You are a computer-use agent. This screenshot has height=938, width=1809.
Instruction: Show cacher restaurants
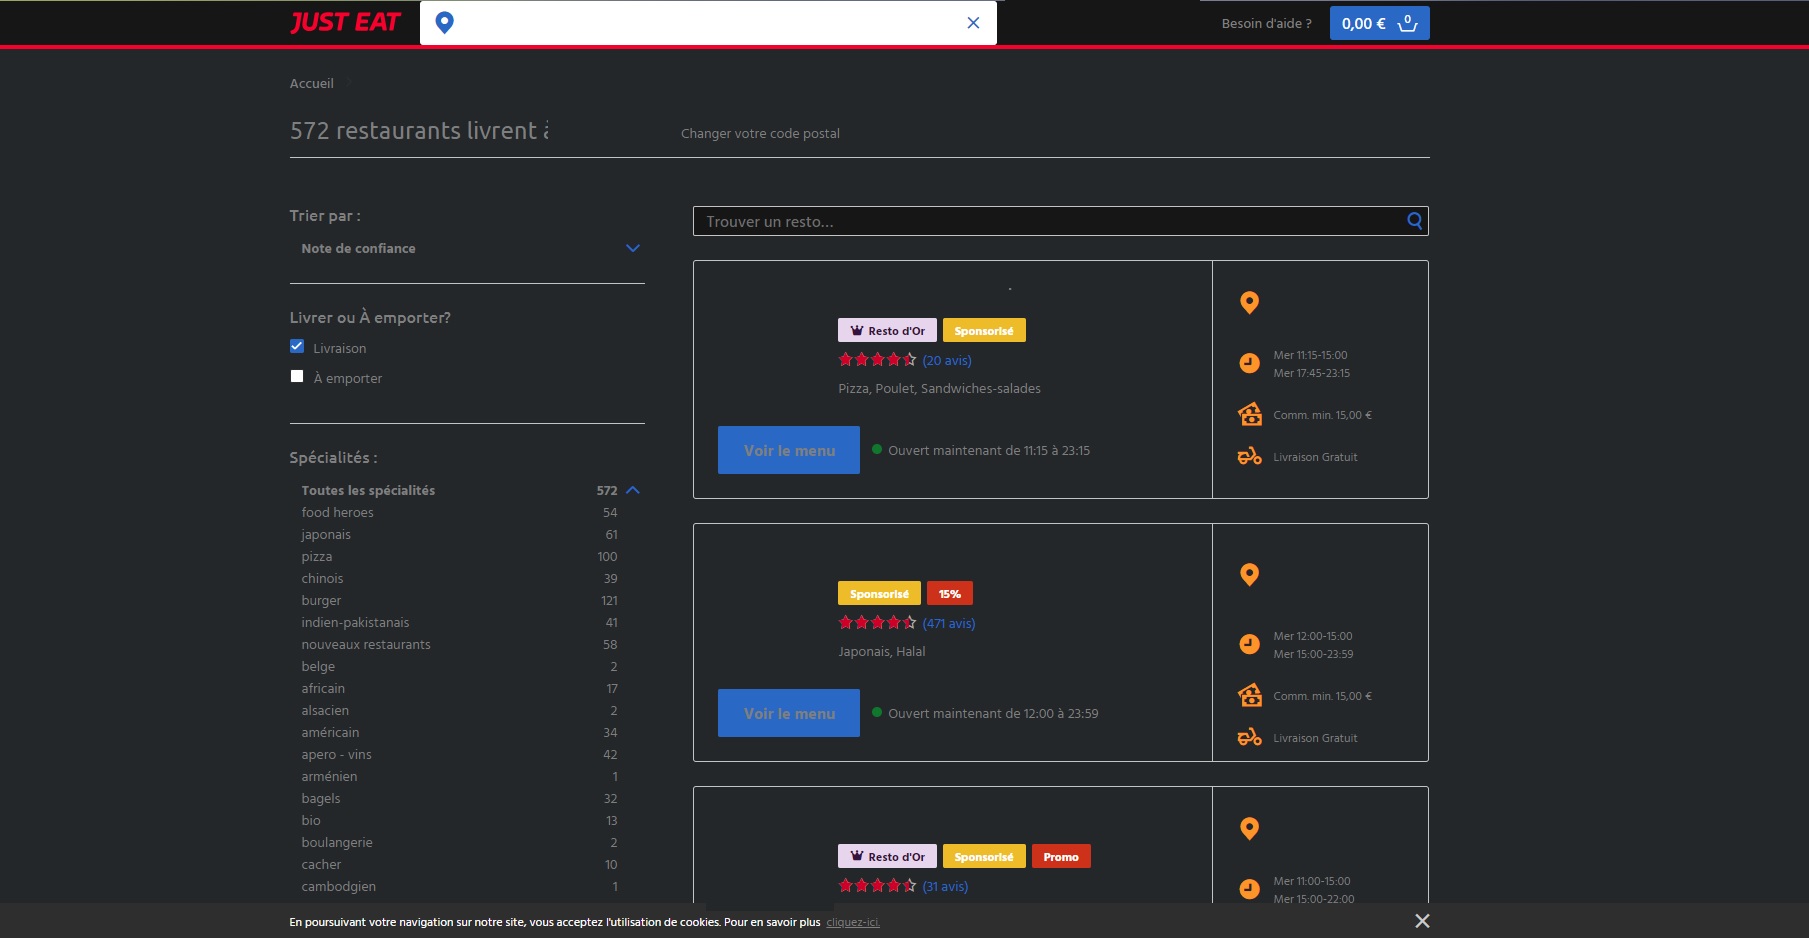[321, 864]
